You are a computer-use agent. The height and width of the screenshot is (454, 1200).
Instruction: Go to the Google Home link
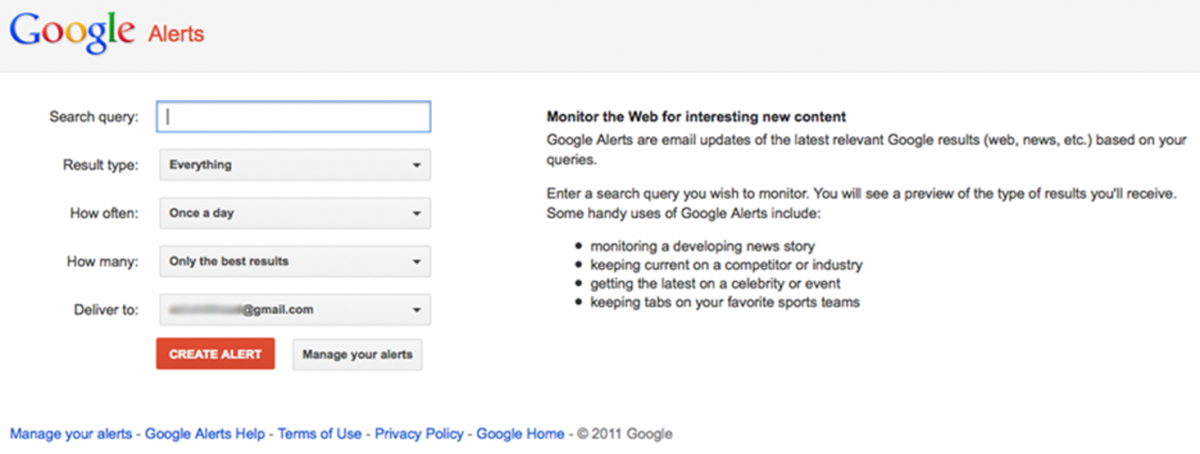pyautogui.click(x=520, y=434)
